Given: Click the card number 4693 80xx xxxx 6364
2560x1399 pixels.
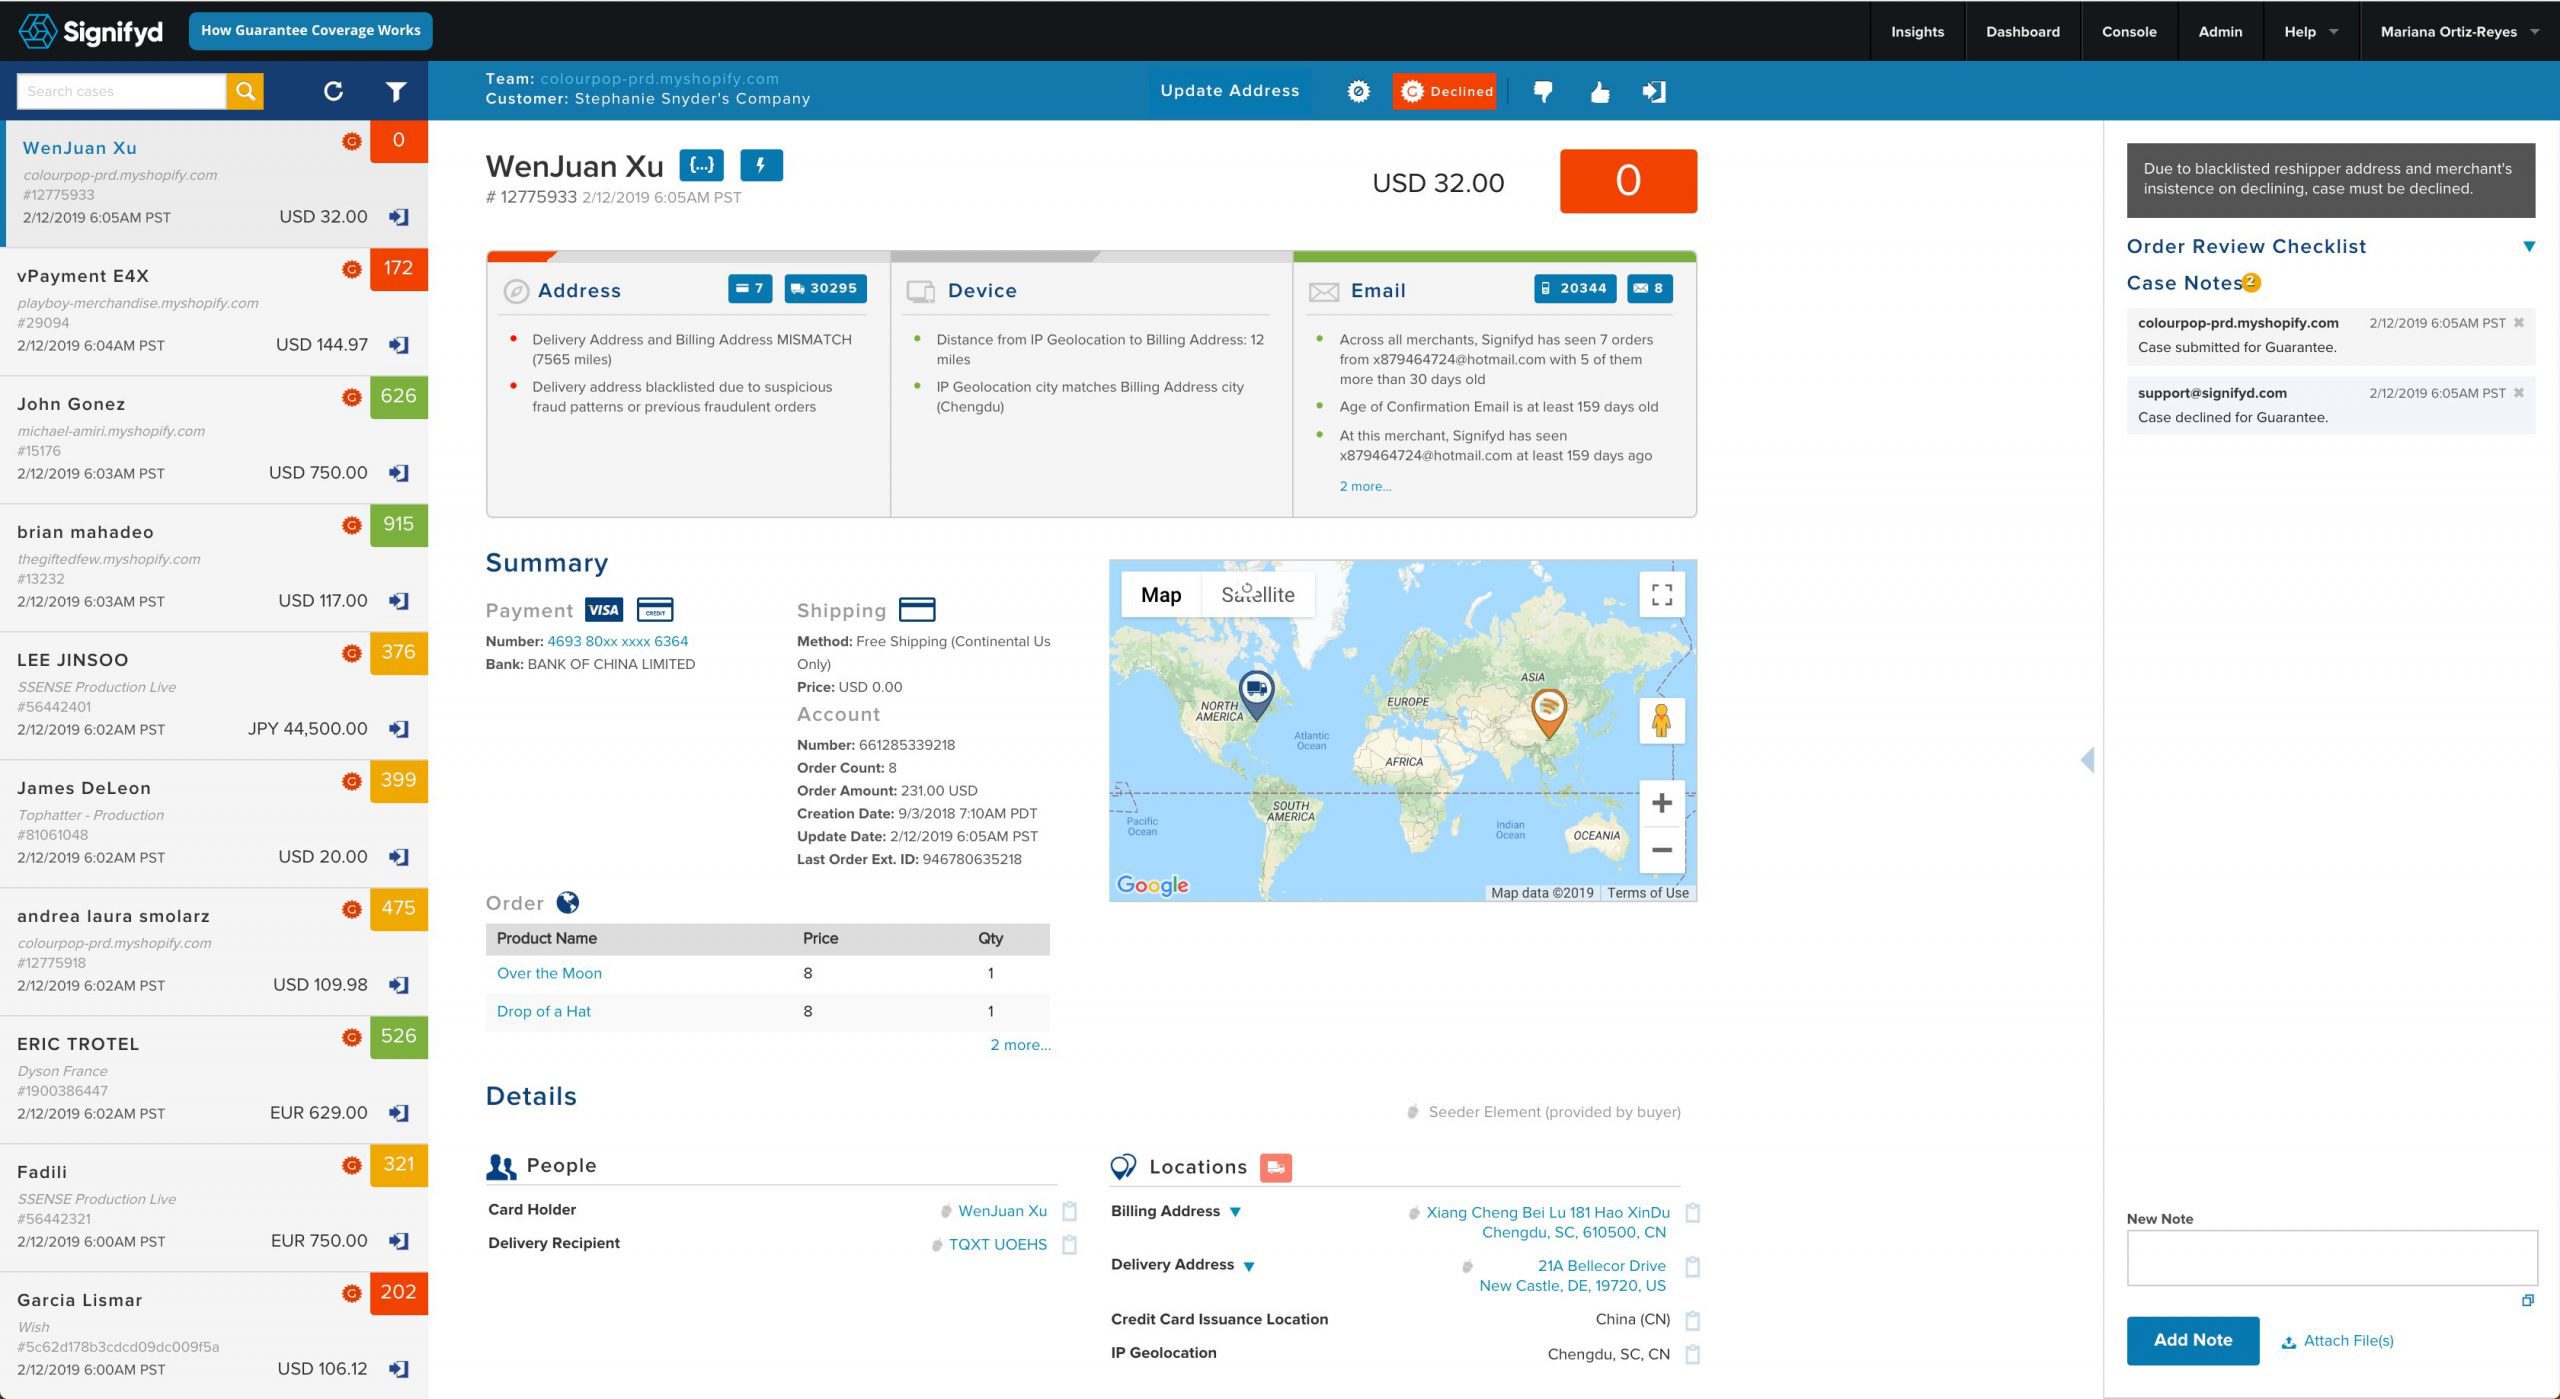Looking at the screenshot, I should tap(617, 641).
